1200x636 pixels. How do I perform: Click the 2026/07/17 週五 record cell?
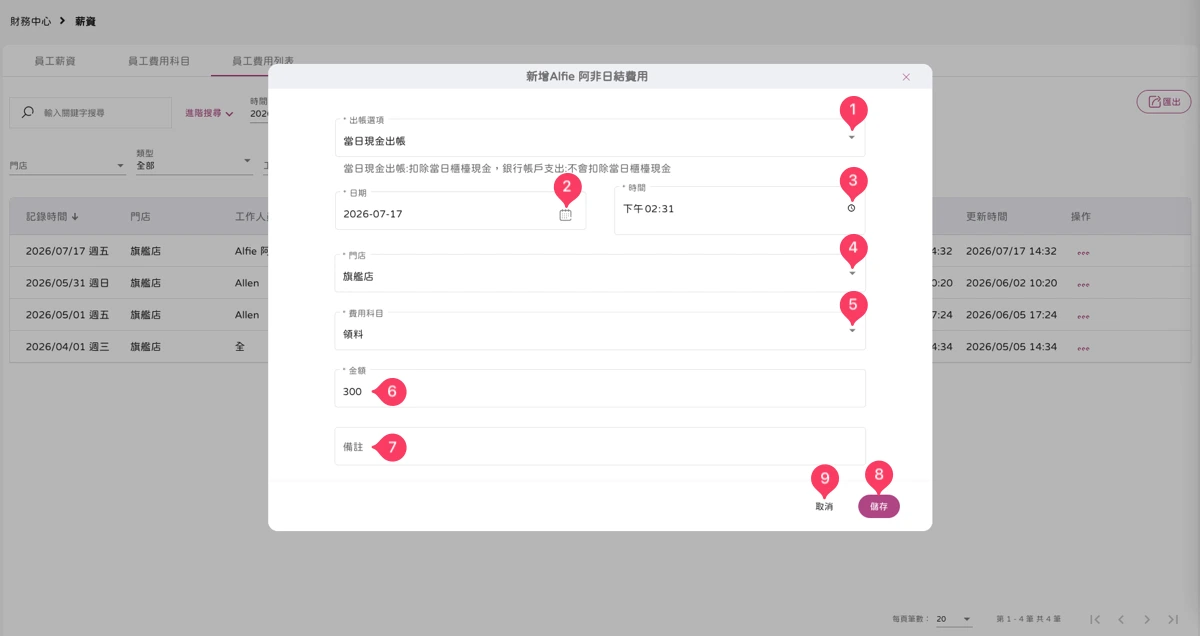click(x=67, y=251)
